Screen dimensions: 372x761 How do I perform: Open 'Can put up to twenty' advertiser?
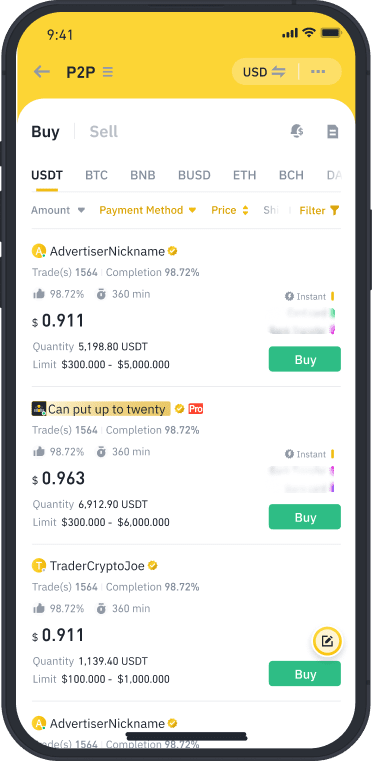pos(106,409)
